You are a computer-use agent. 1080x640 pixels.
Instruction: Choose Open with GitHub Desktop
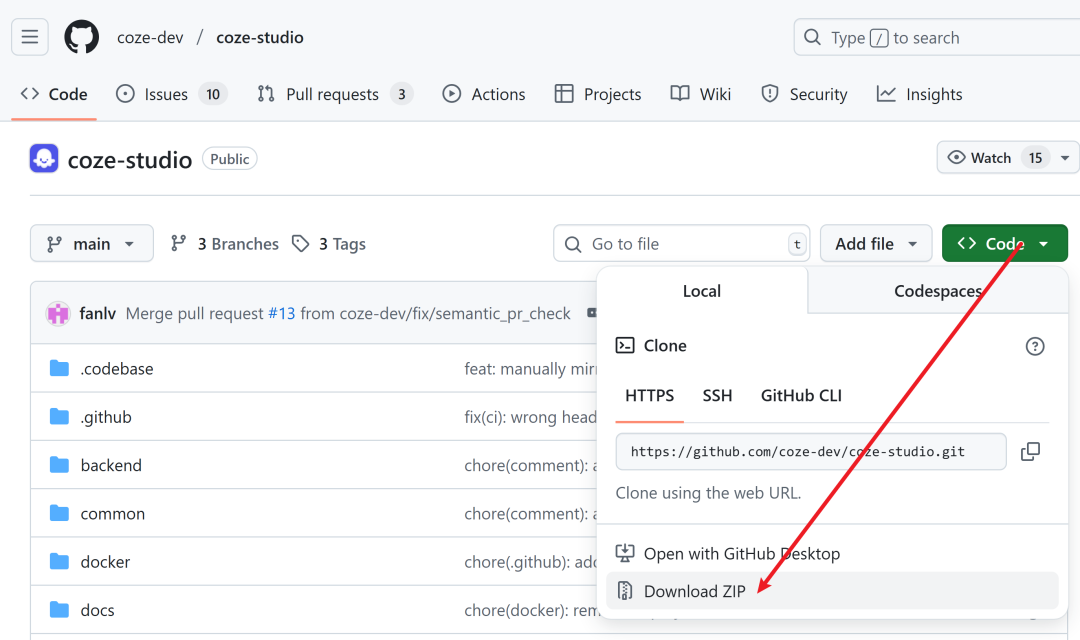click(x=832, y=553)
